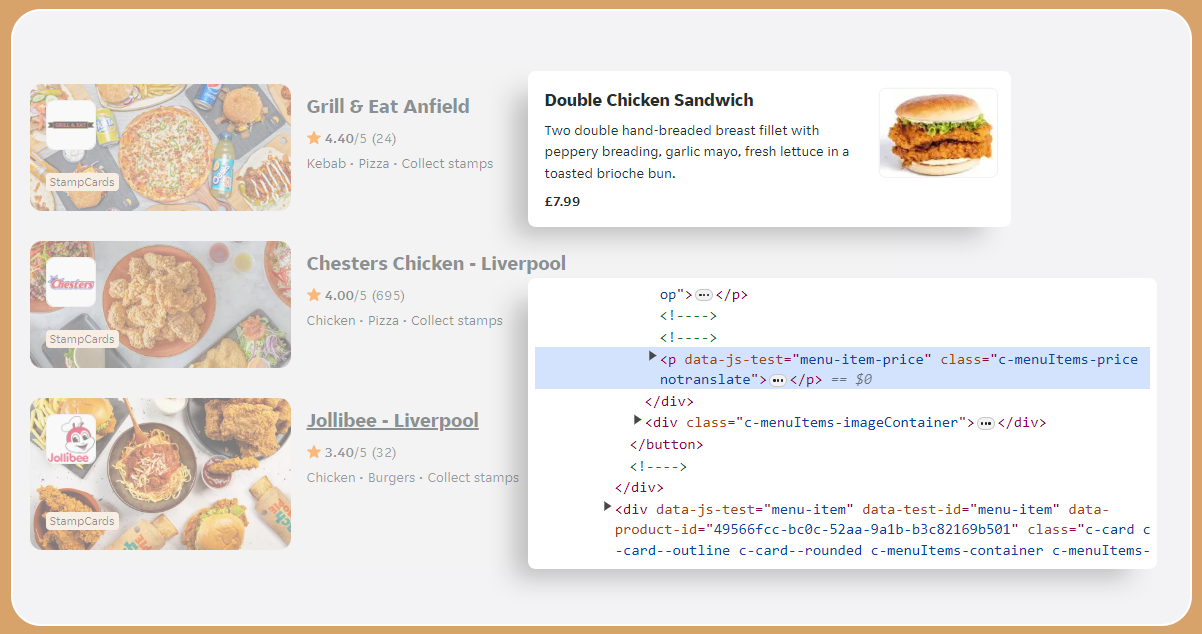Select the closing button tag line
The height and width of the screenshot is (634, 1202).
click(x=666, y=444)
